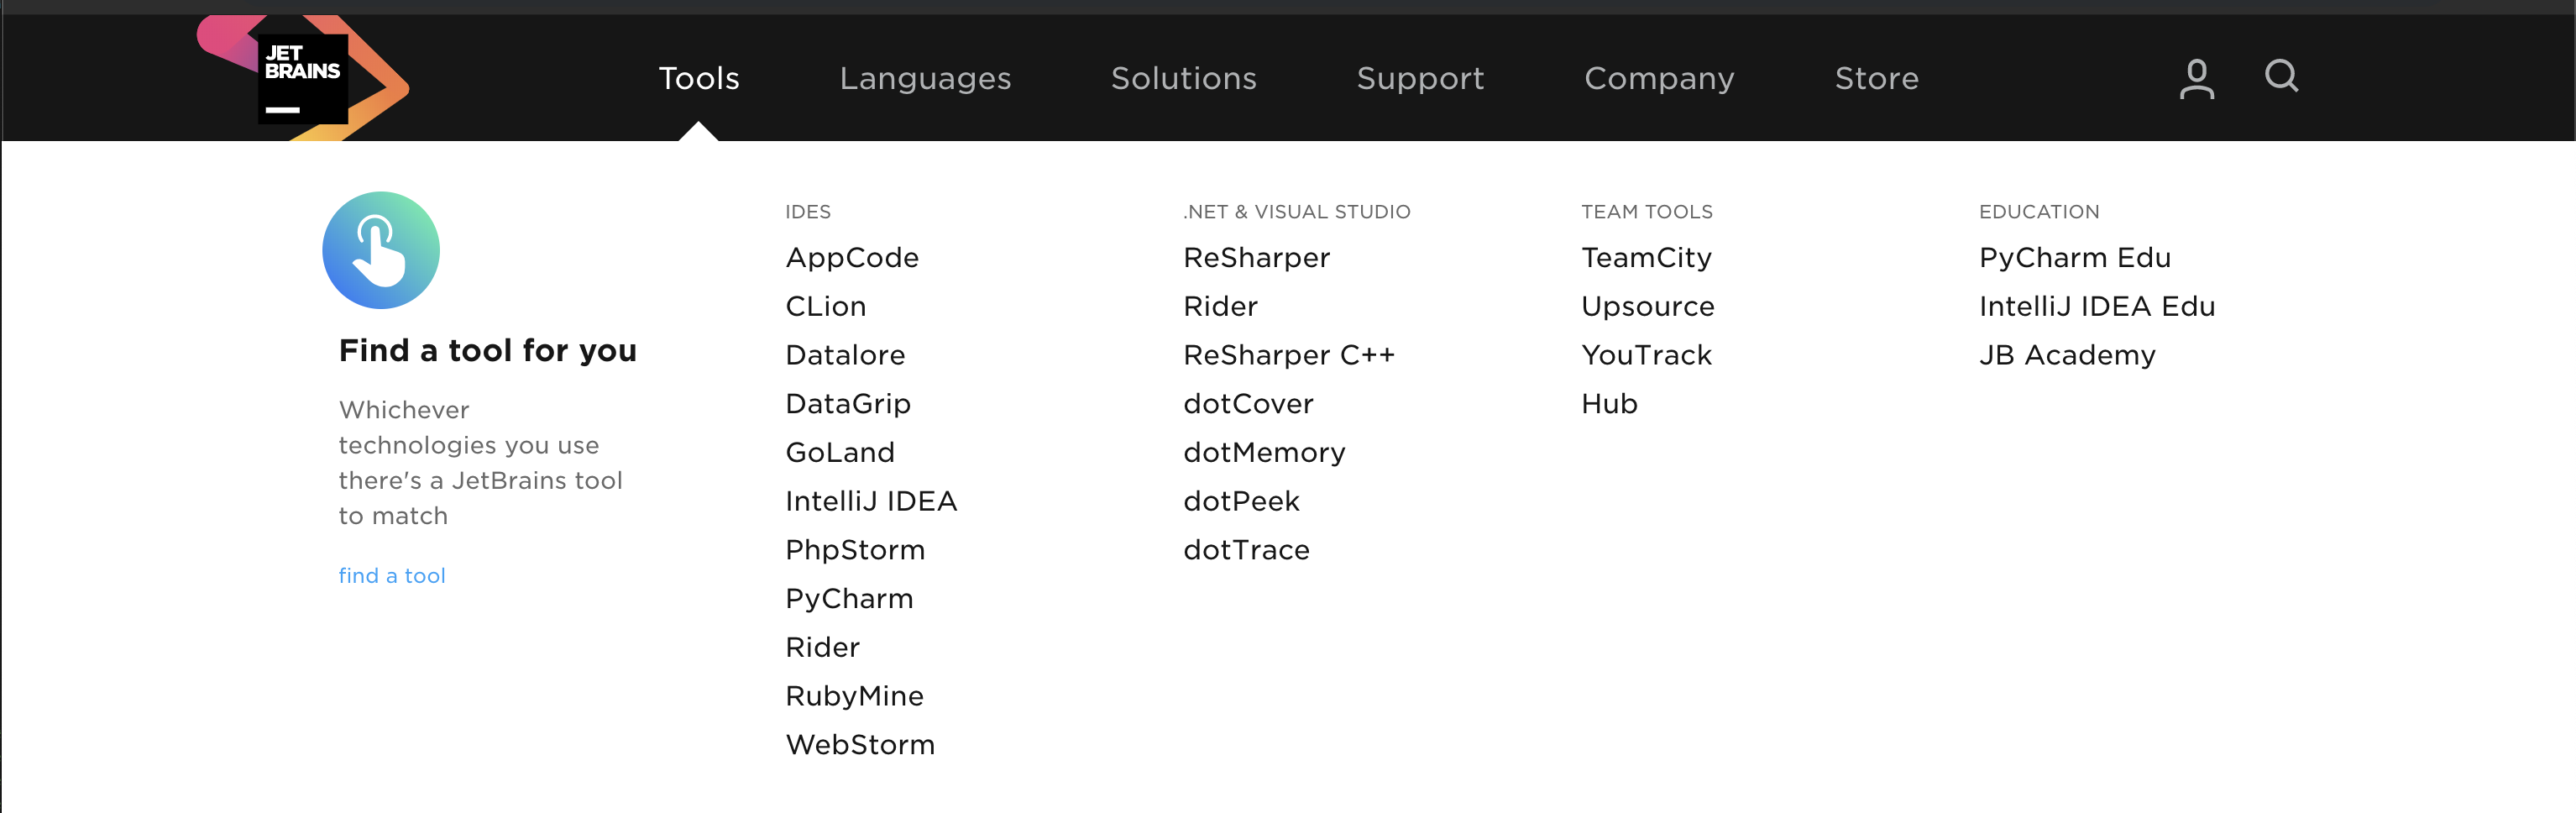Image resolution: width=2576 pixels, height=813 pixels.
Task: Open the Tools menu
Action: click(698, 78)
